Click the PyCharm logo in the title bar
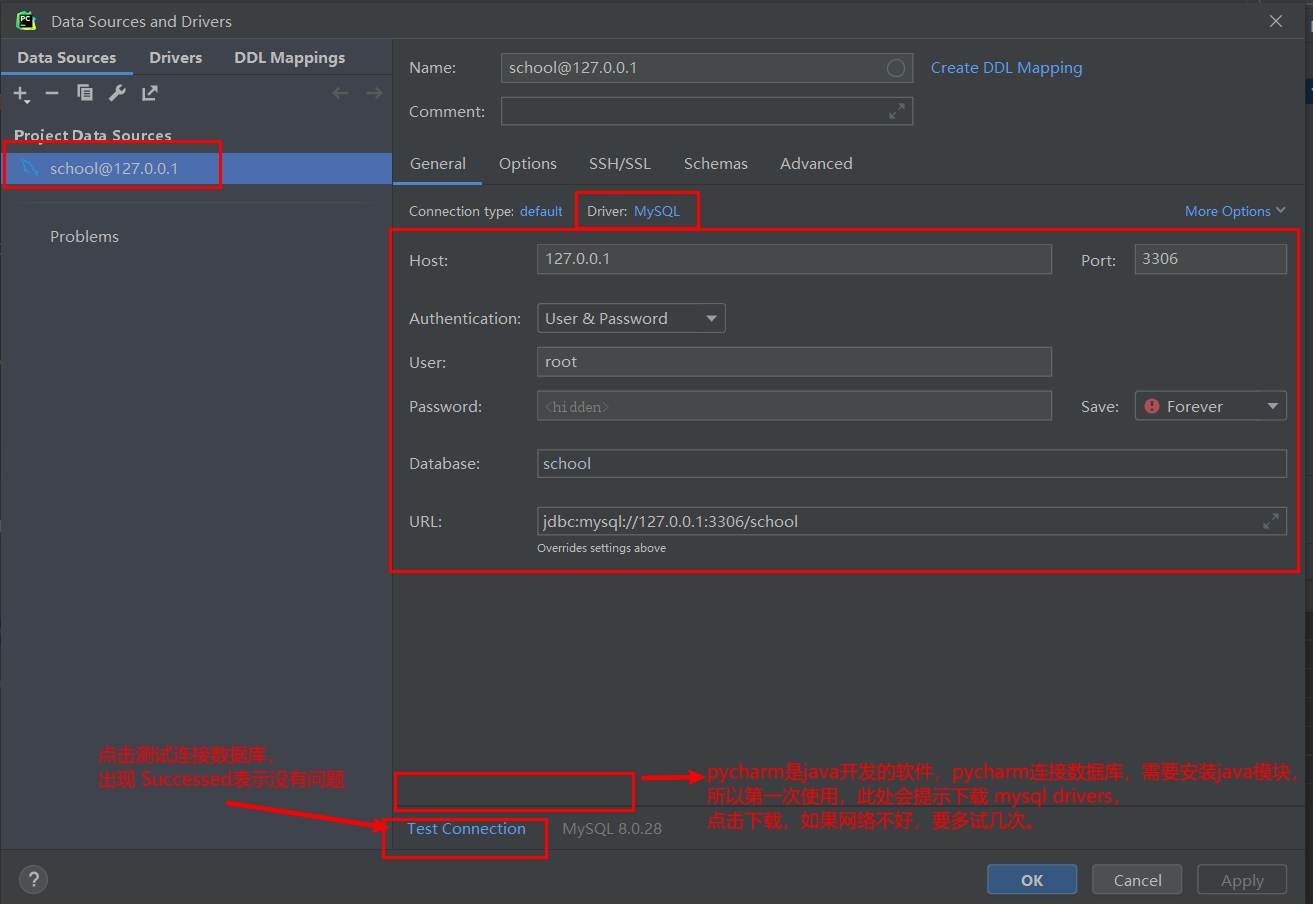The height and width of the screenshot is (904, 1313). 27,21
